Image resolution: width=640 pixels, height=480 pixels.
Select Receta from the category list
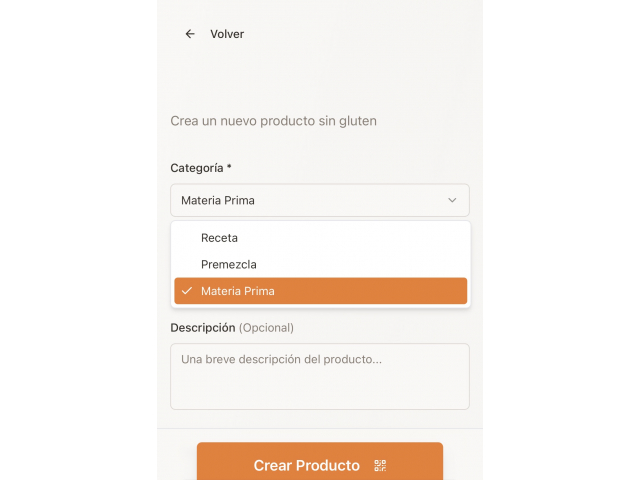click(x=219, y=238)
